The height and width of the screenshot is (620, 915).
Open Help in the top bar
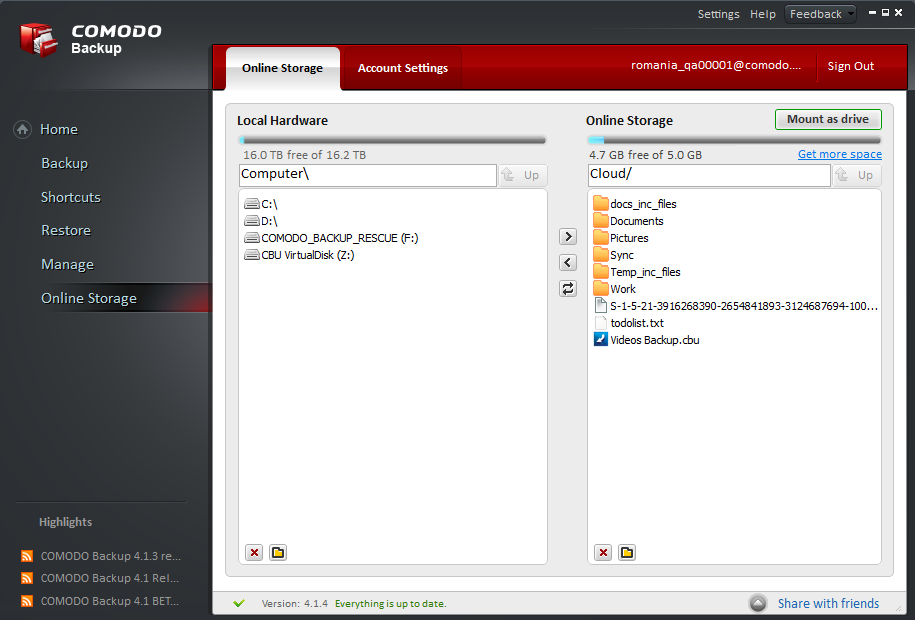point(763,14)
